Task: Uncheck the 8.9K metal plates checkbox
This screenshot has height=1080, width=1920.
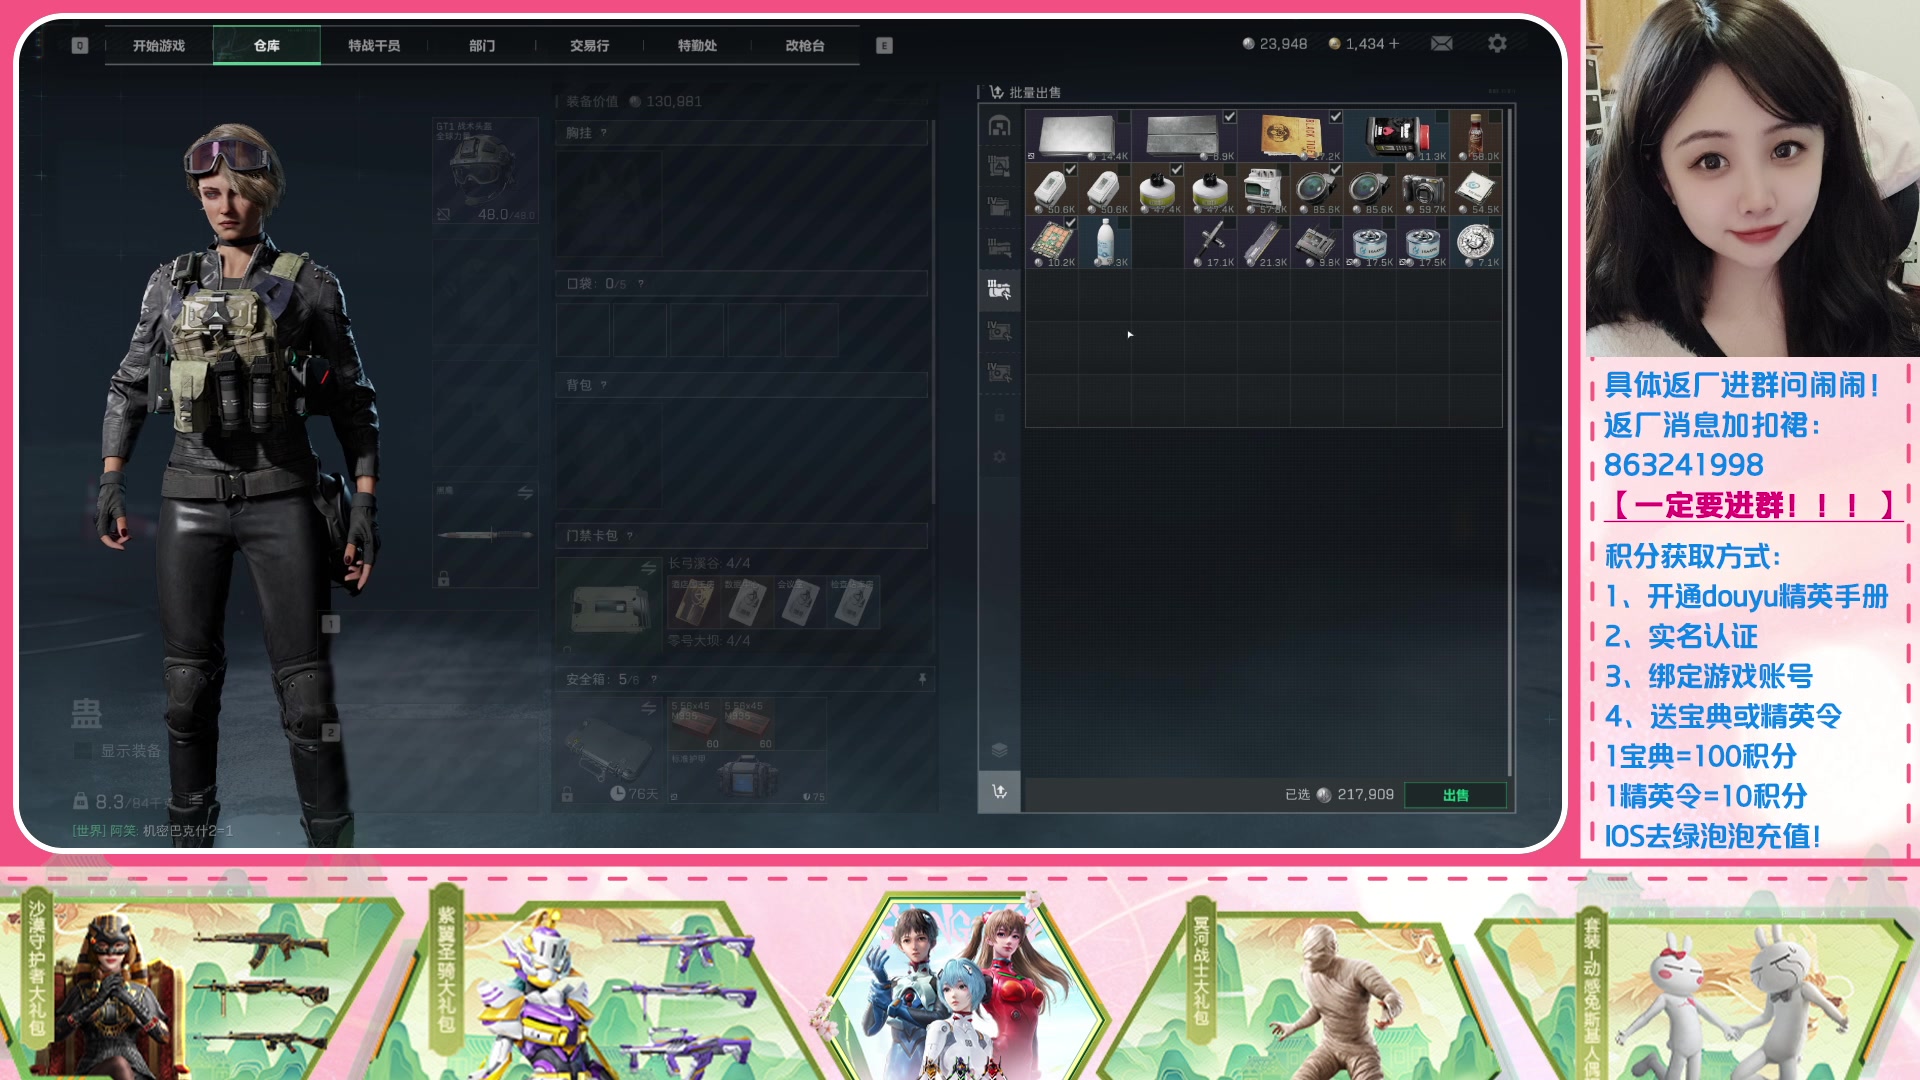Action: coord(1230,117)
